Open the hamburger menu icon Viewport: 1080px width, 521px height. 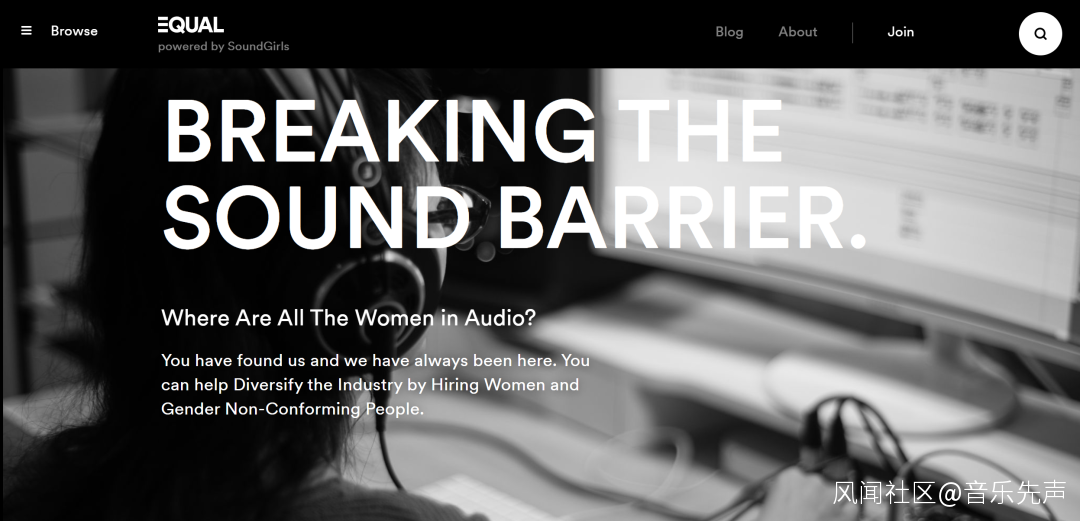point(26,31)
